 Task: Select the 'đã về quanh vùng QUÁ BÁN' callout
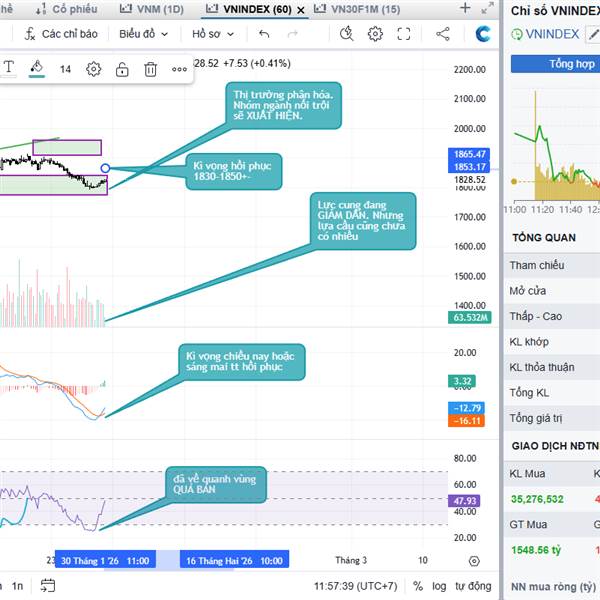(x=216, y=484)
